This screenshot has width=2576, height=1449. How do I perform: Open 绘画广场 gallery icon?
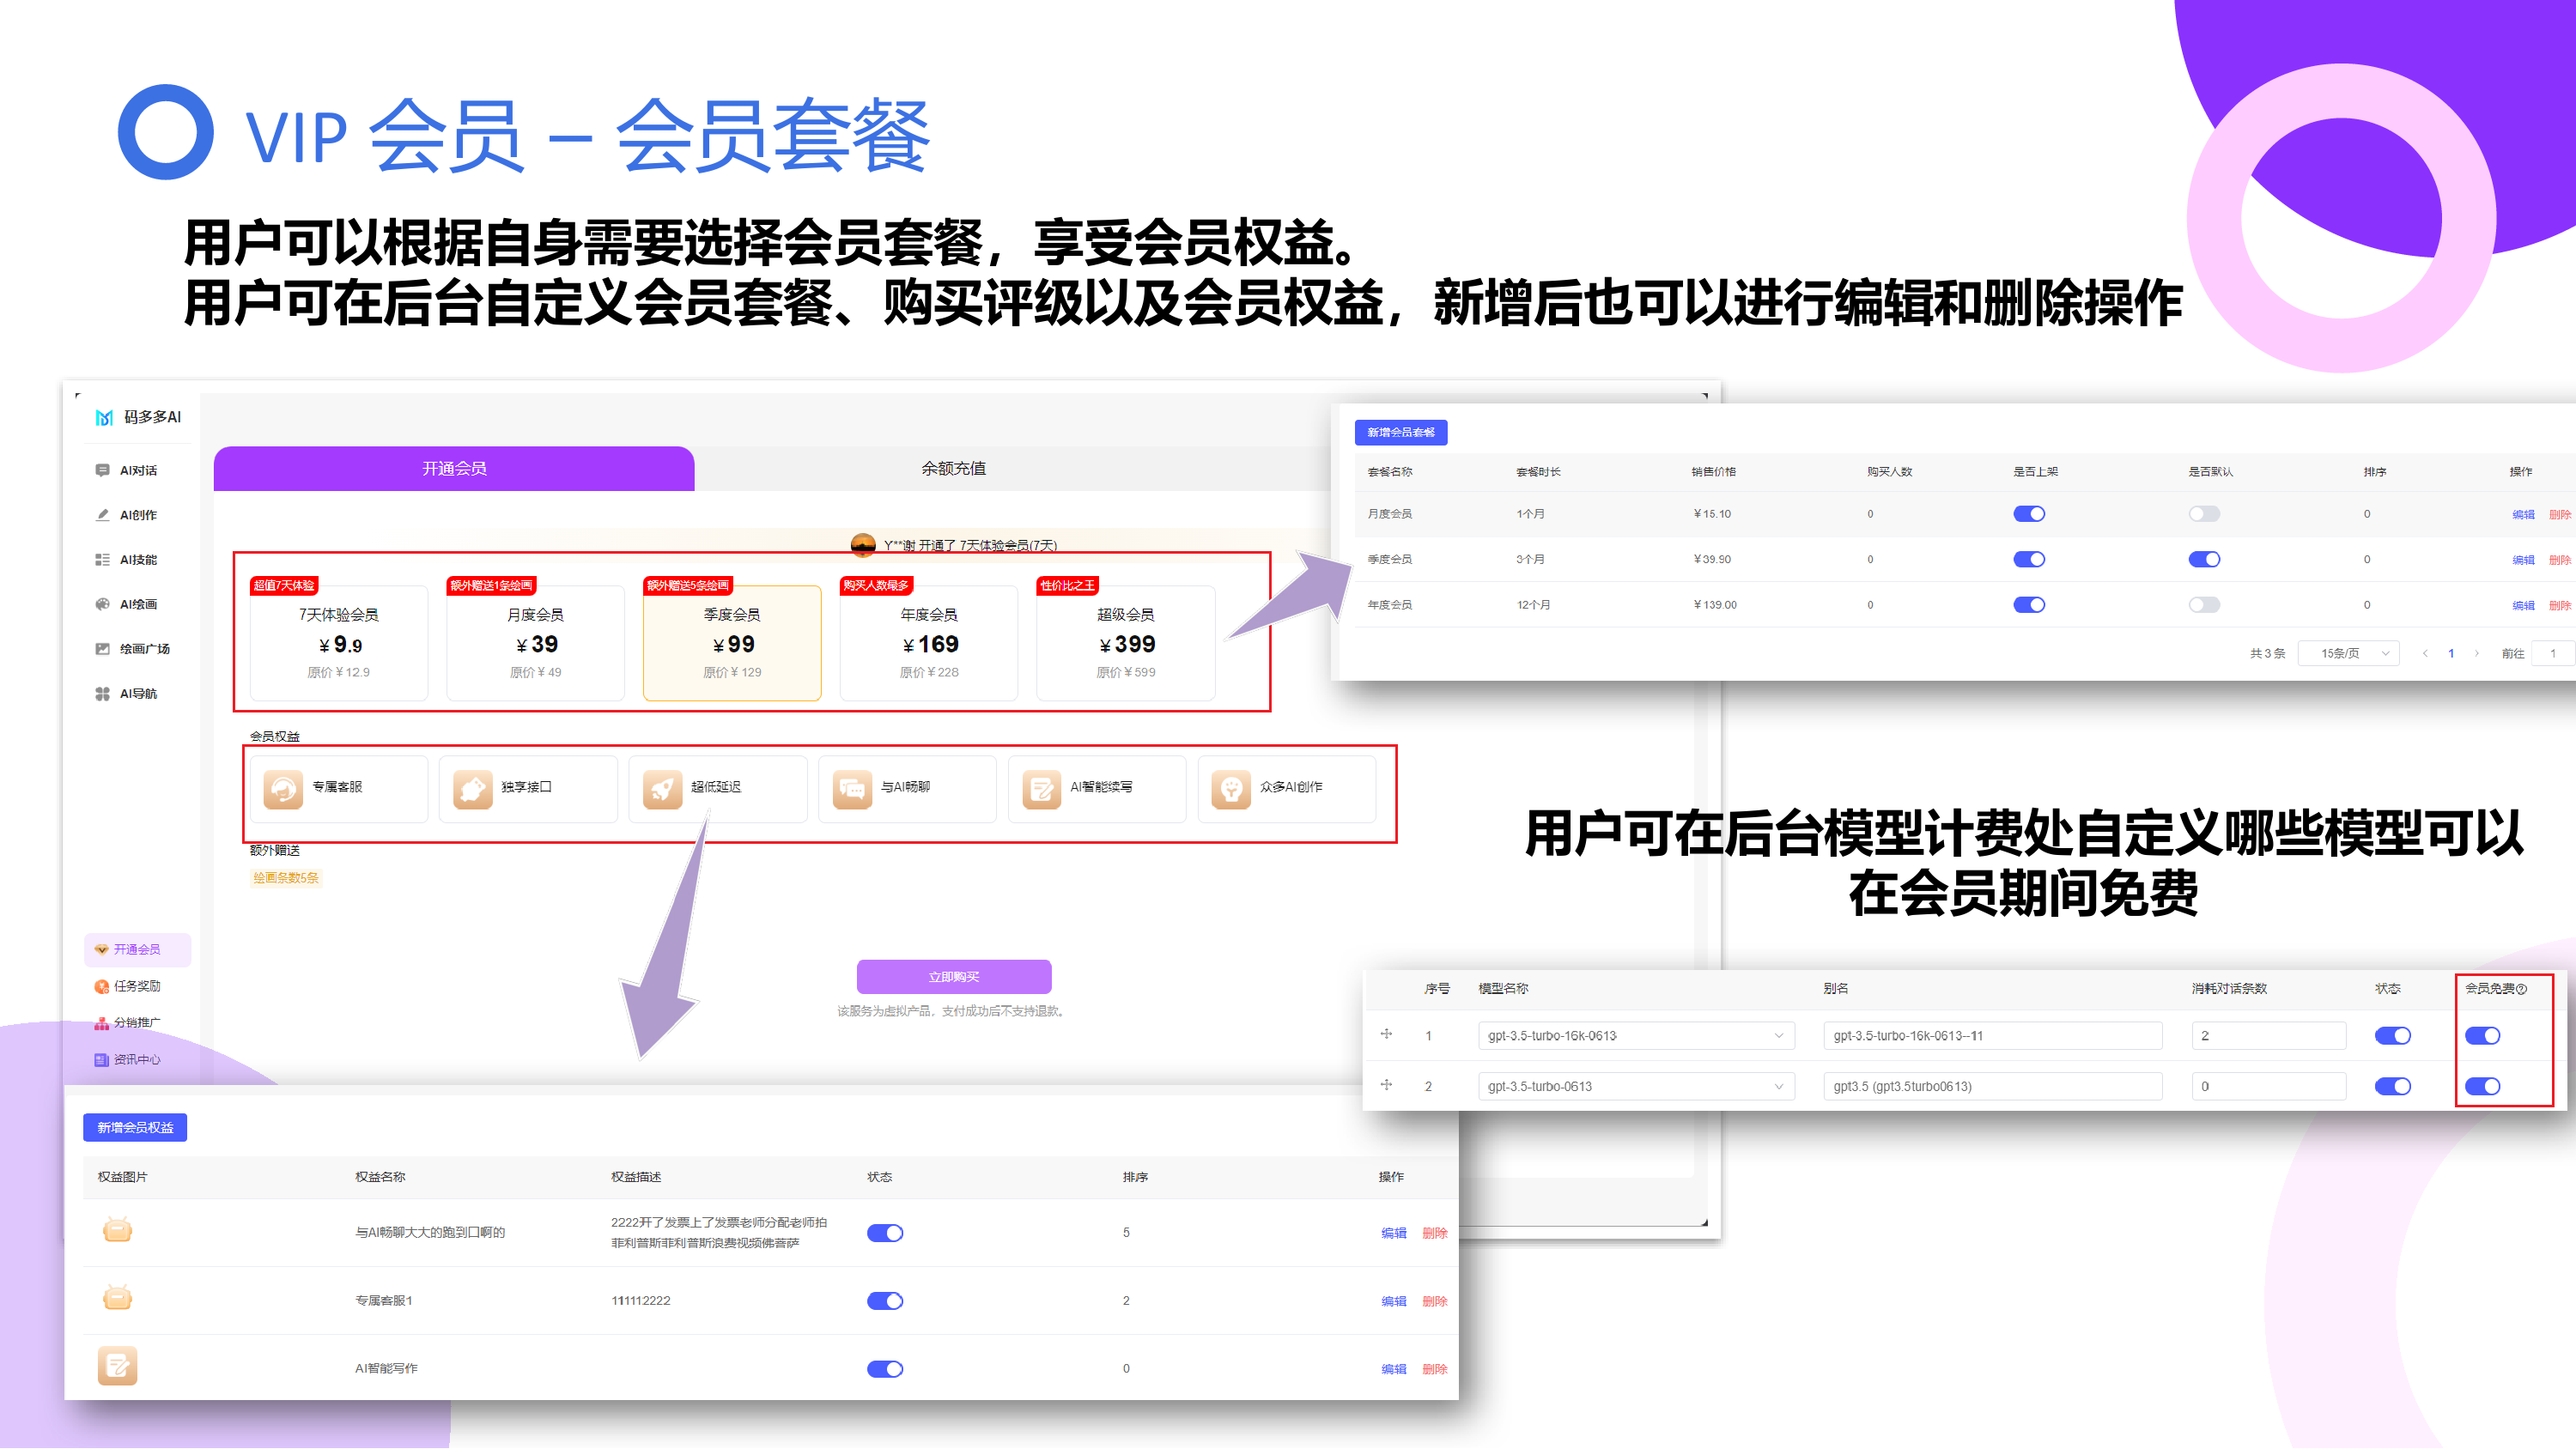102,649
